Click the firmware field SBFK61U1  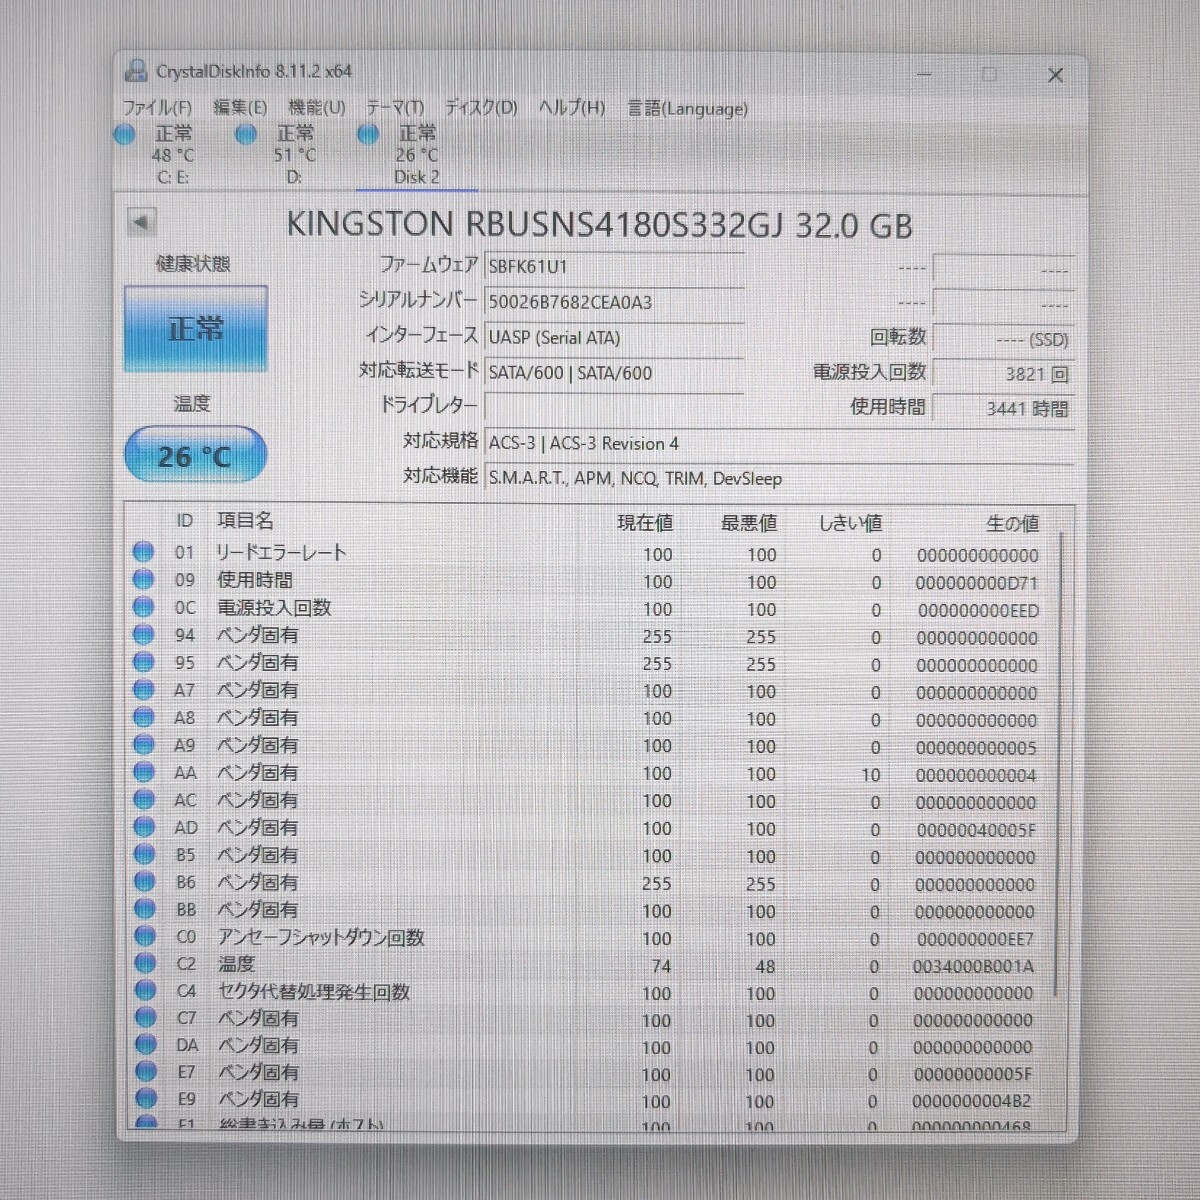point(613,267)
